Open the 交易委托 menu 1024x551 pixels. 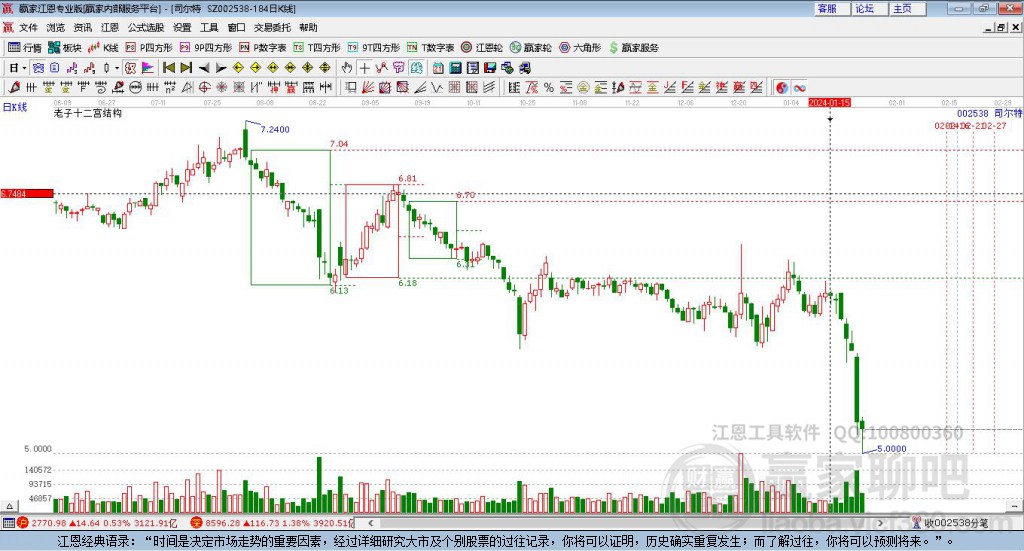click(272, 27)
